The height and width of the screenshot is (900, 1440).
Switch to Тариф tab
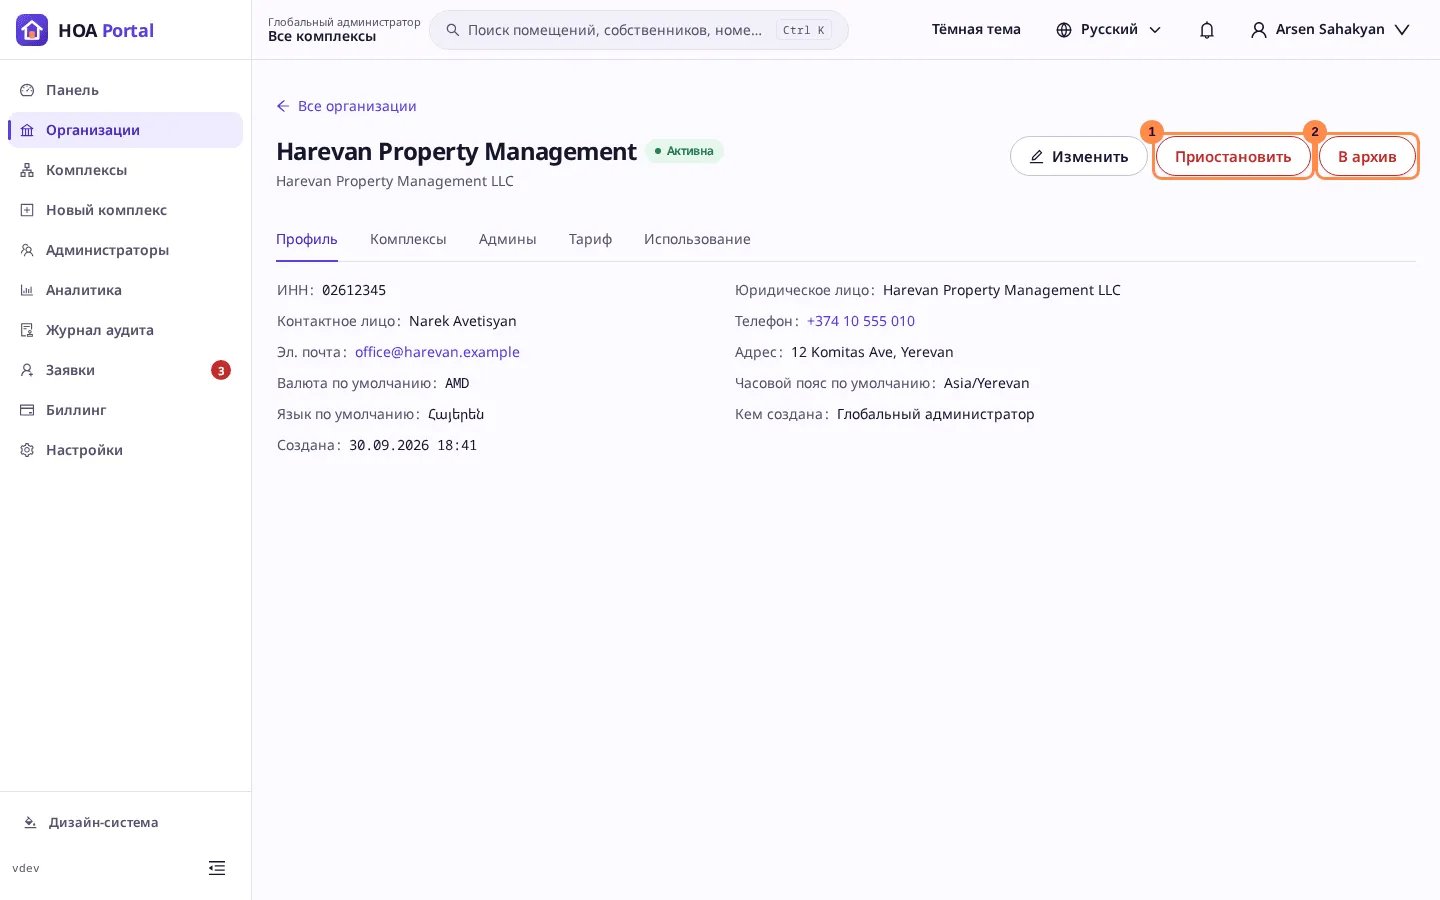point(590,240)
